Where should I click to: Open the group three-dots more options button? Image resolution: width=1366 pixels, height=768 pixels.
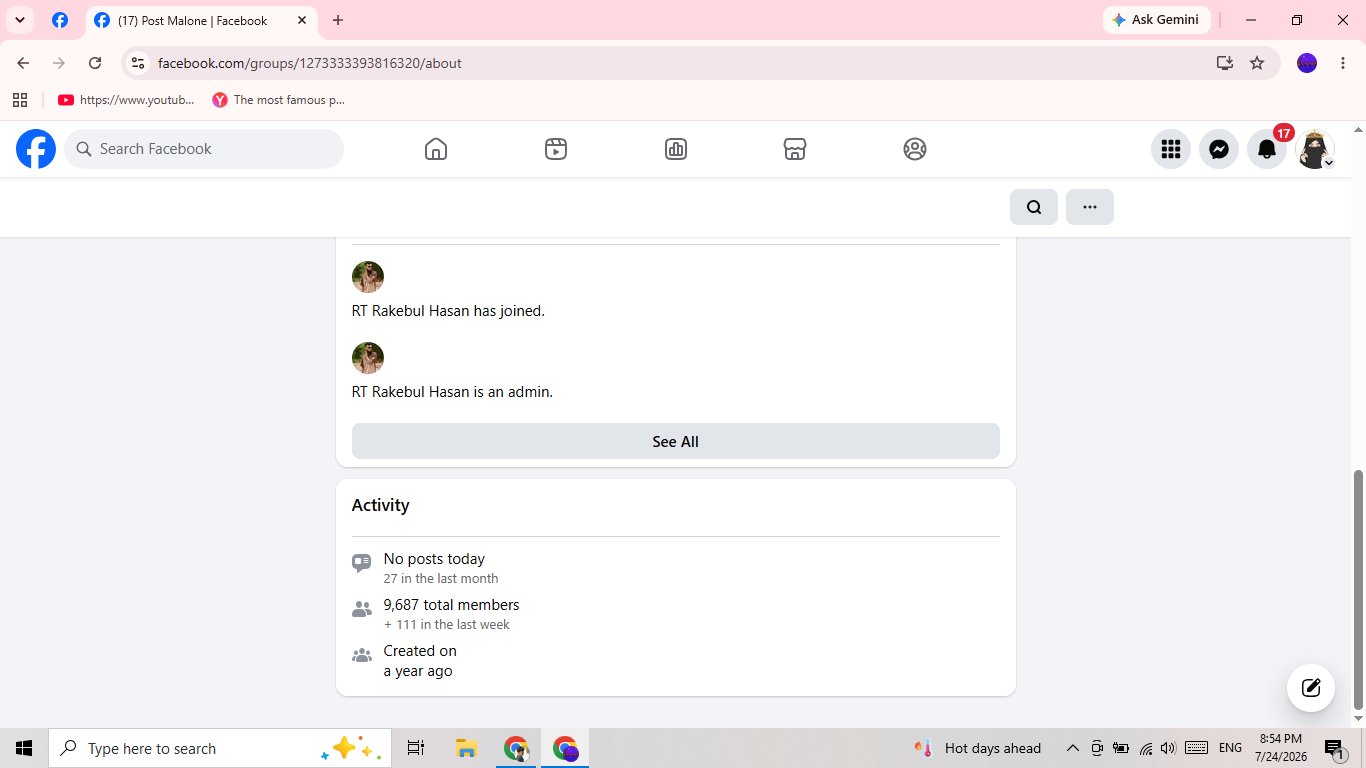(1090, 207)
